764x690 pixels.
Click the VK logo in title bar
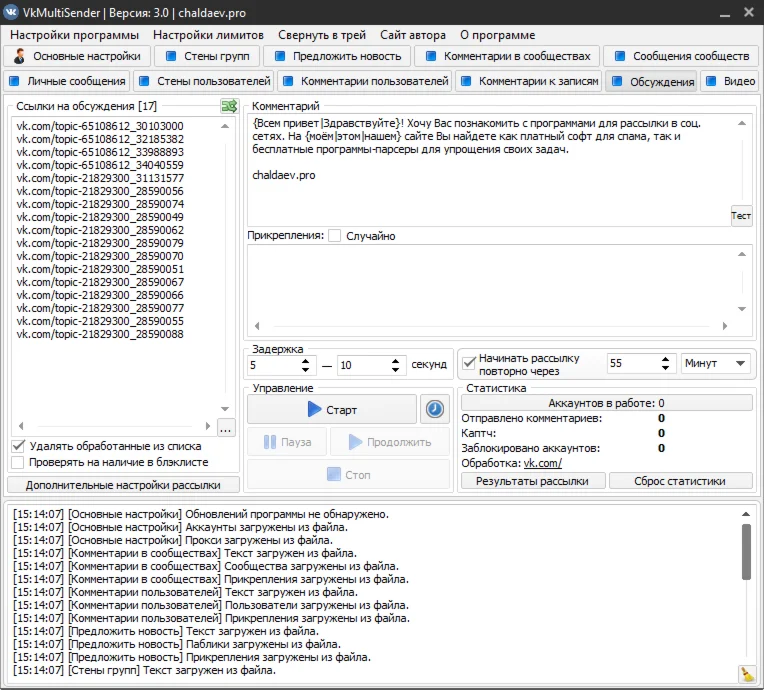[x=12, y=12]
